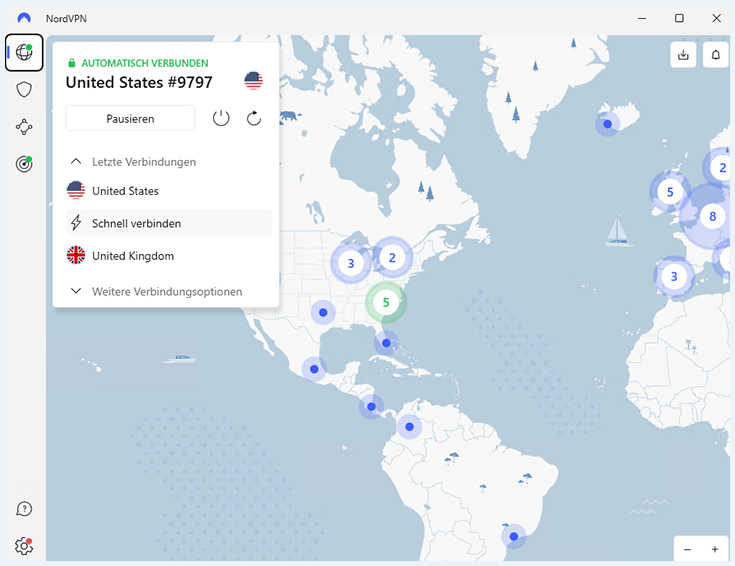The image size is (735, 566).
Task: Select the Iceland server marker
Action: pyautogui.click(x=608, y=124)
